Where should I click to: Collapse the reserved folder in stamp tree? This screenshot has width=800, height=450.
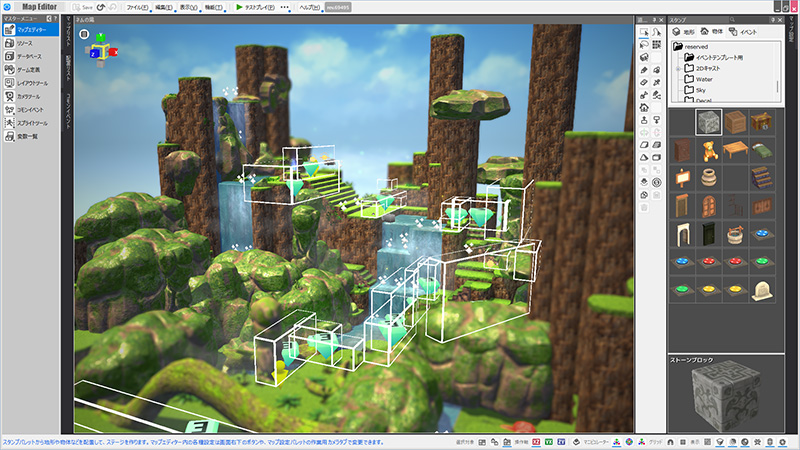[x=677, y=46]
